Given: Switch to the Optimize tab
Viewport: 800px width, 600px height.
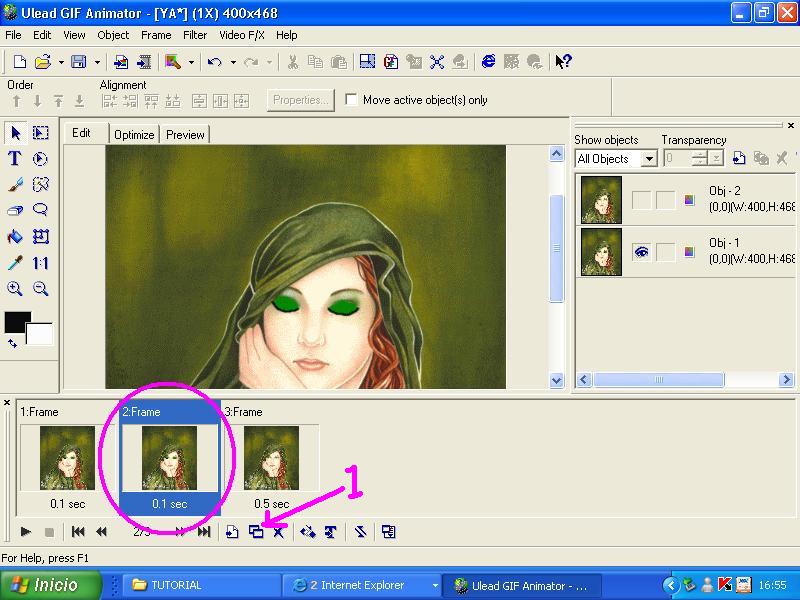Looking at the screenshot, I should (x=134, y=135).
